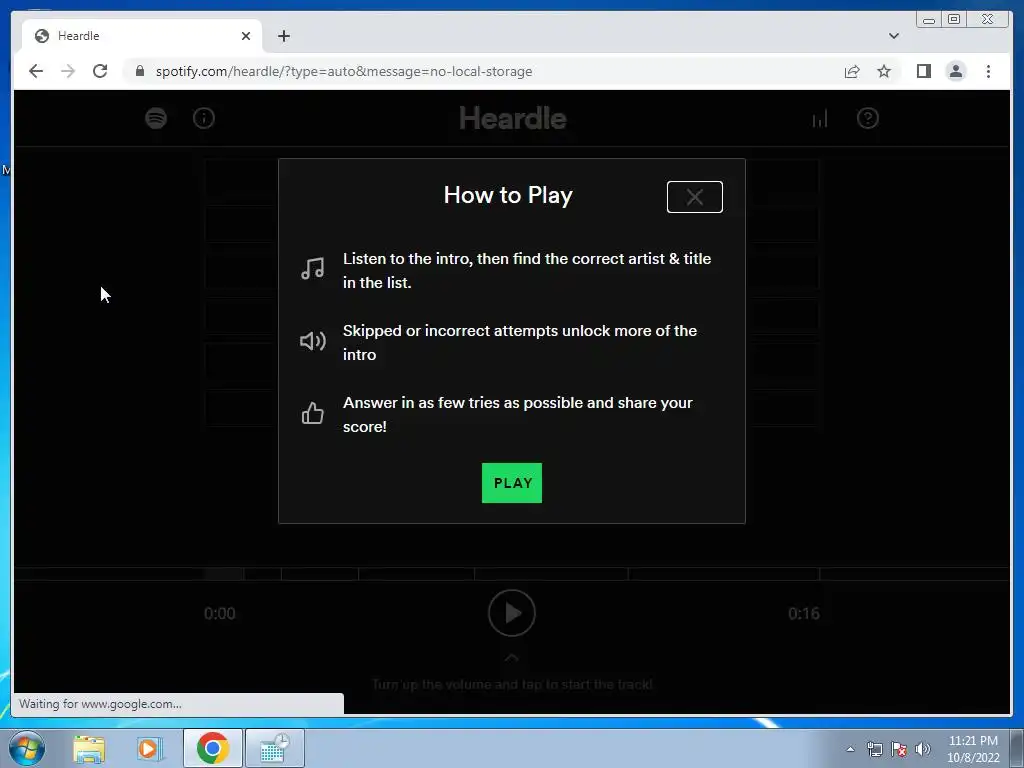Open the taskbar clock 11:21 PM
This screenshot has height=768, width=1024.
pyautogui.click(x=973, y=749)
